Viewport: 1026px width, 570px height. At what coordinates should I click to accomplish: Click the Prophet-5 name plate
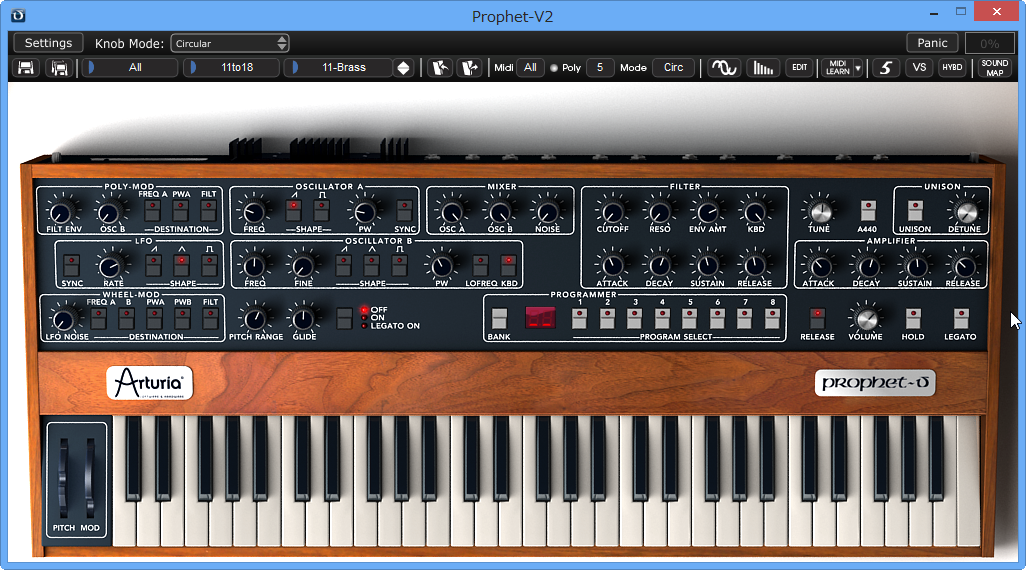pos(875,383)
